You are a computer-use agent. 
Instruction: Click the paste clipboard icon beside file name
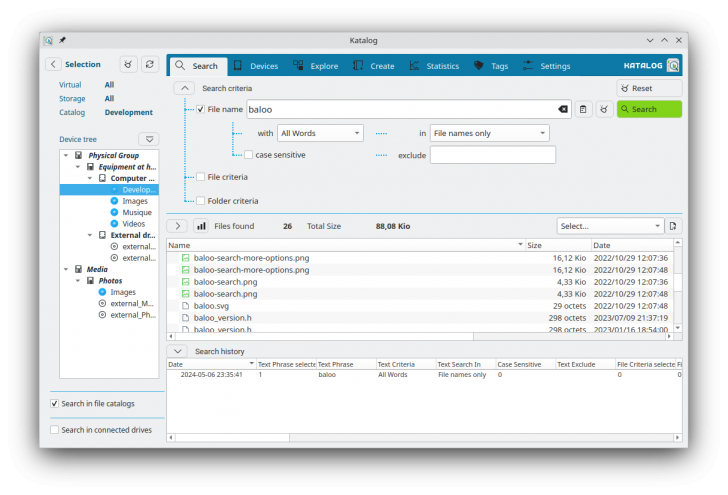pyautogui.click(x=584, y=109)
